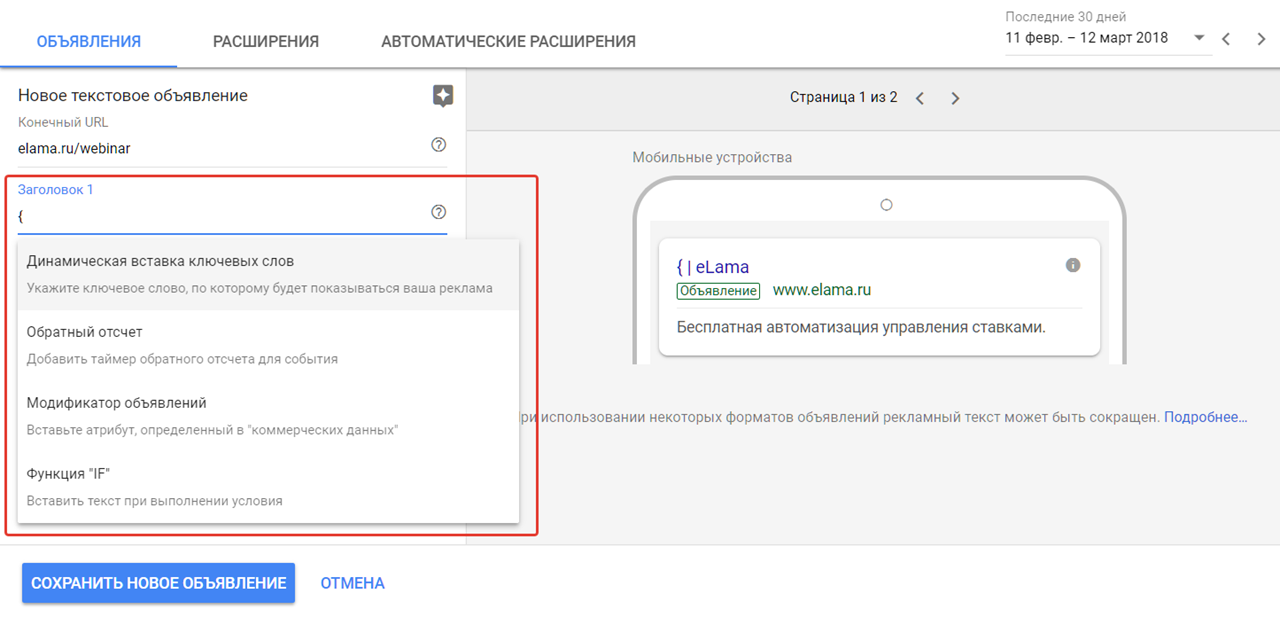Shift date range back with left arrow

point(1227,39)
